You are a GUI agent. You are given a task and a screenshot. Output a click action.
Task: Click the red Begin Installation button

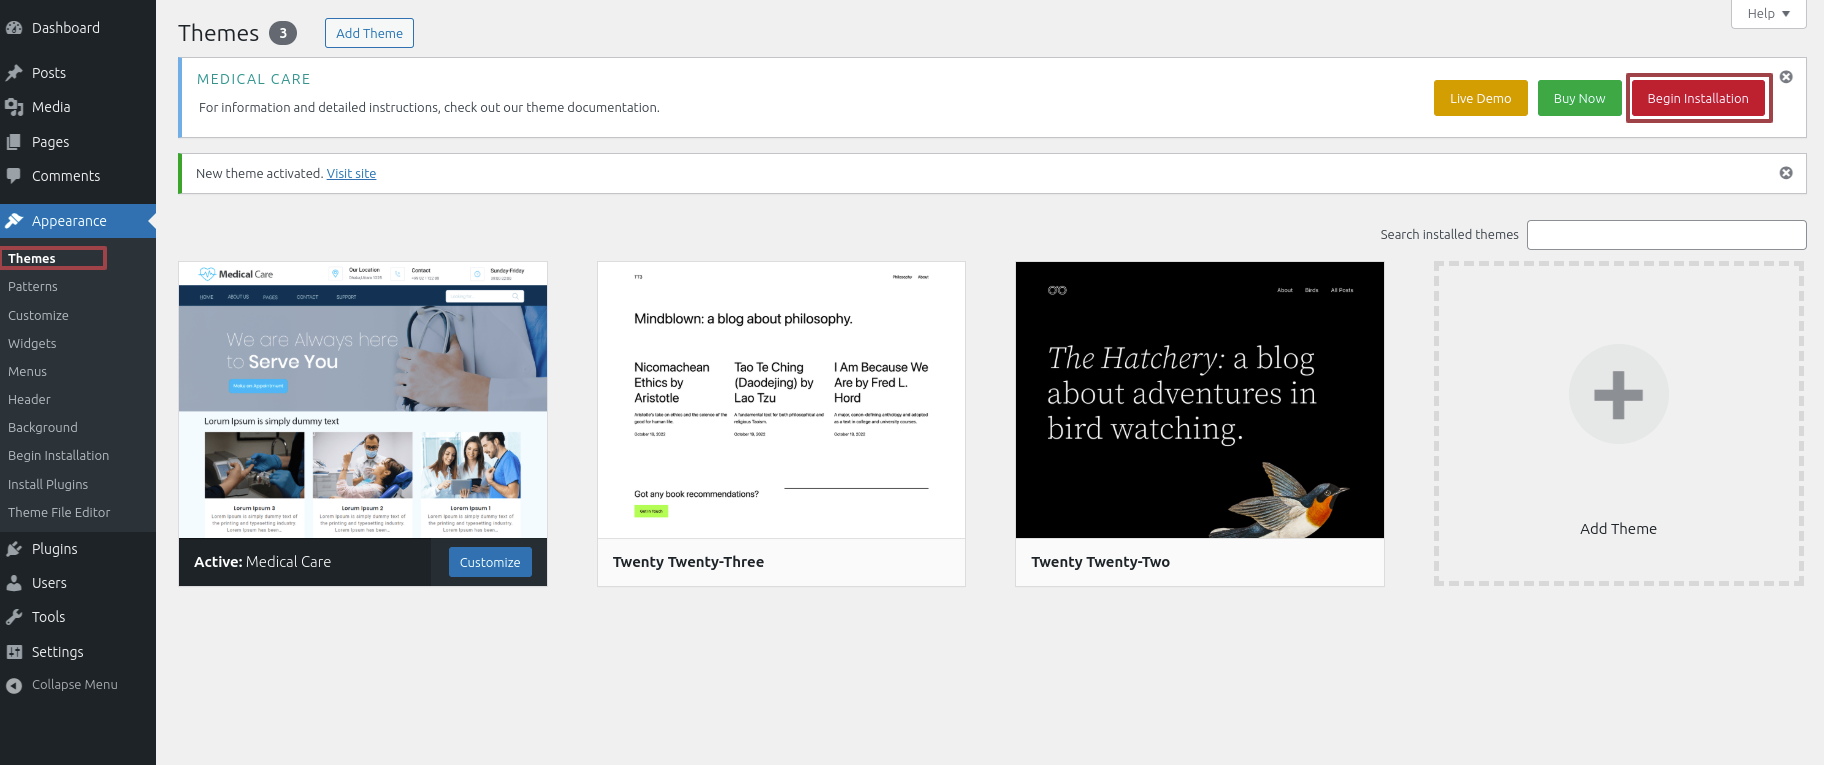pyautogui.click(x=1698, y=98)
